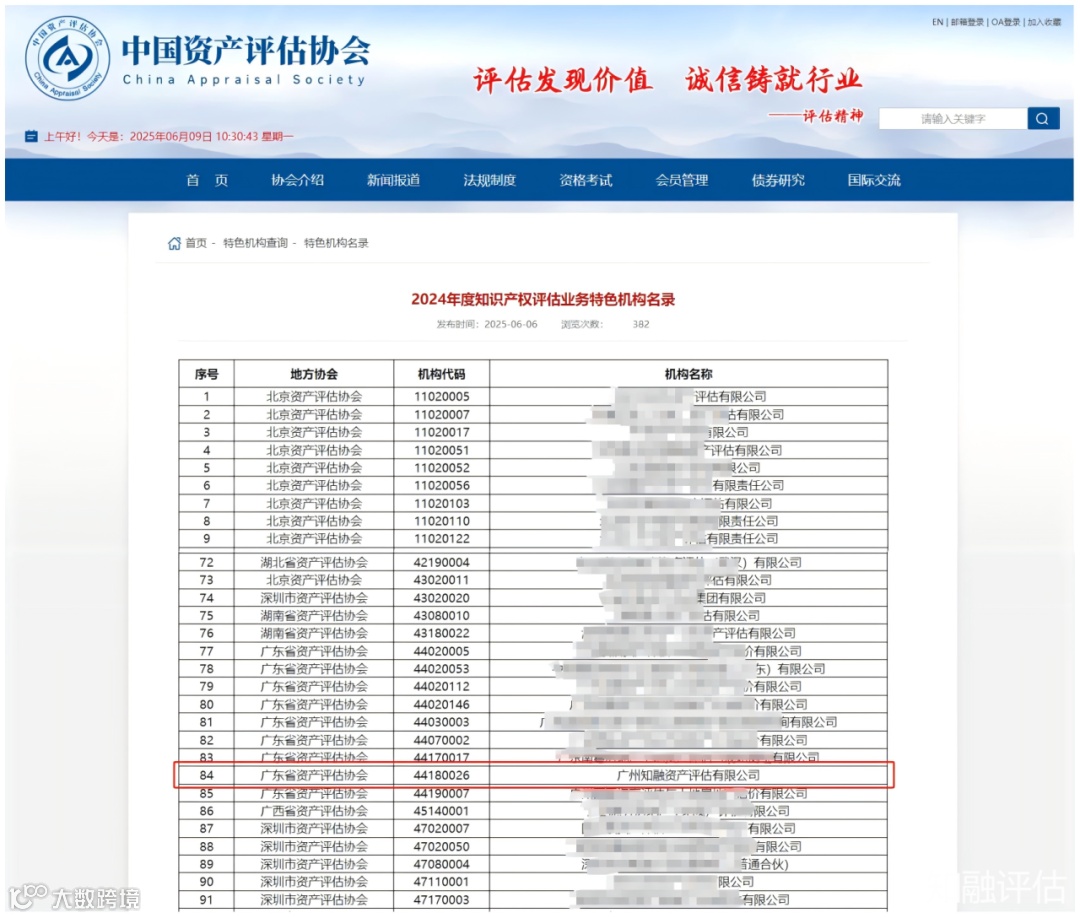The width and height of the screenshot is (1080, 918).
Task: Switch site language with EN link
Action: pos(937,22)
